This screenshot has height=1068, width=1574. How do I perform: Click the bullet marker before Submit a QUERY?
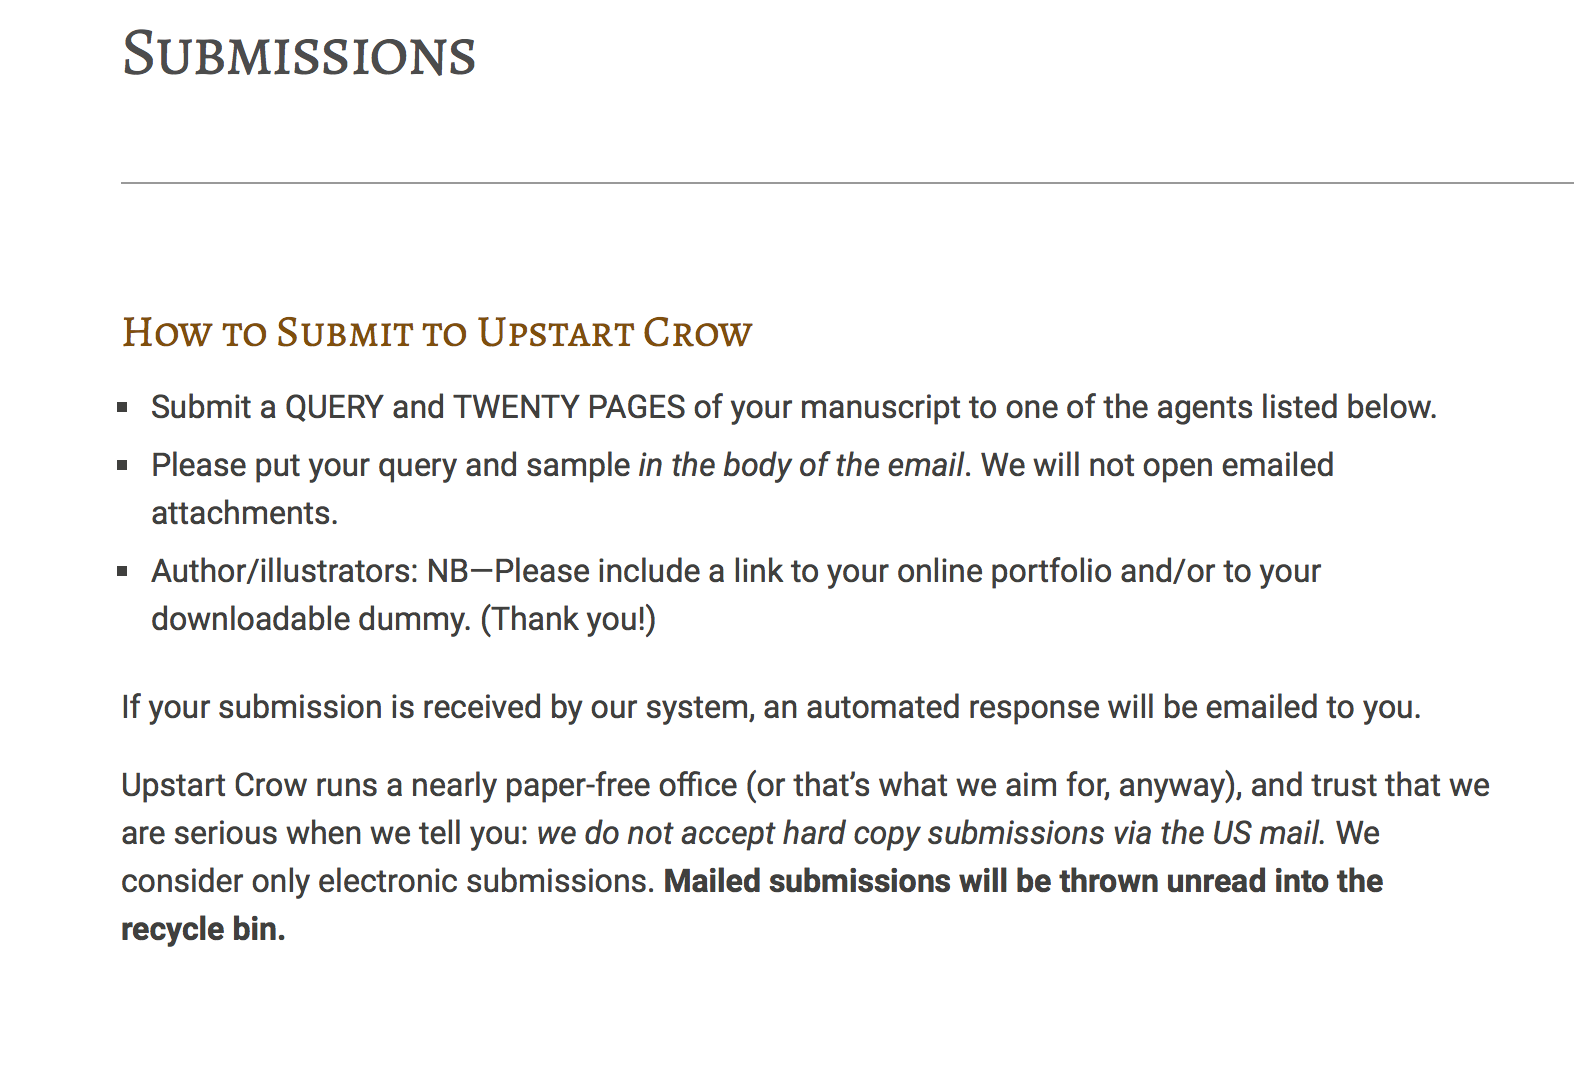[123, 408]
